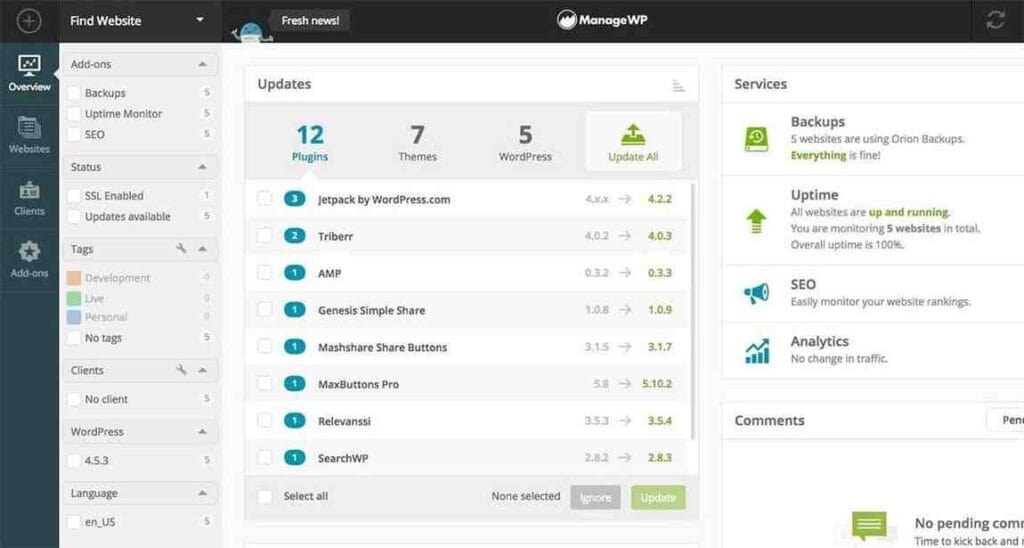Image resolution: width=1024 pixels, height=548 pixels.
Task: Collapse the Clients filter section
Action: click(x=202, y=370)
